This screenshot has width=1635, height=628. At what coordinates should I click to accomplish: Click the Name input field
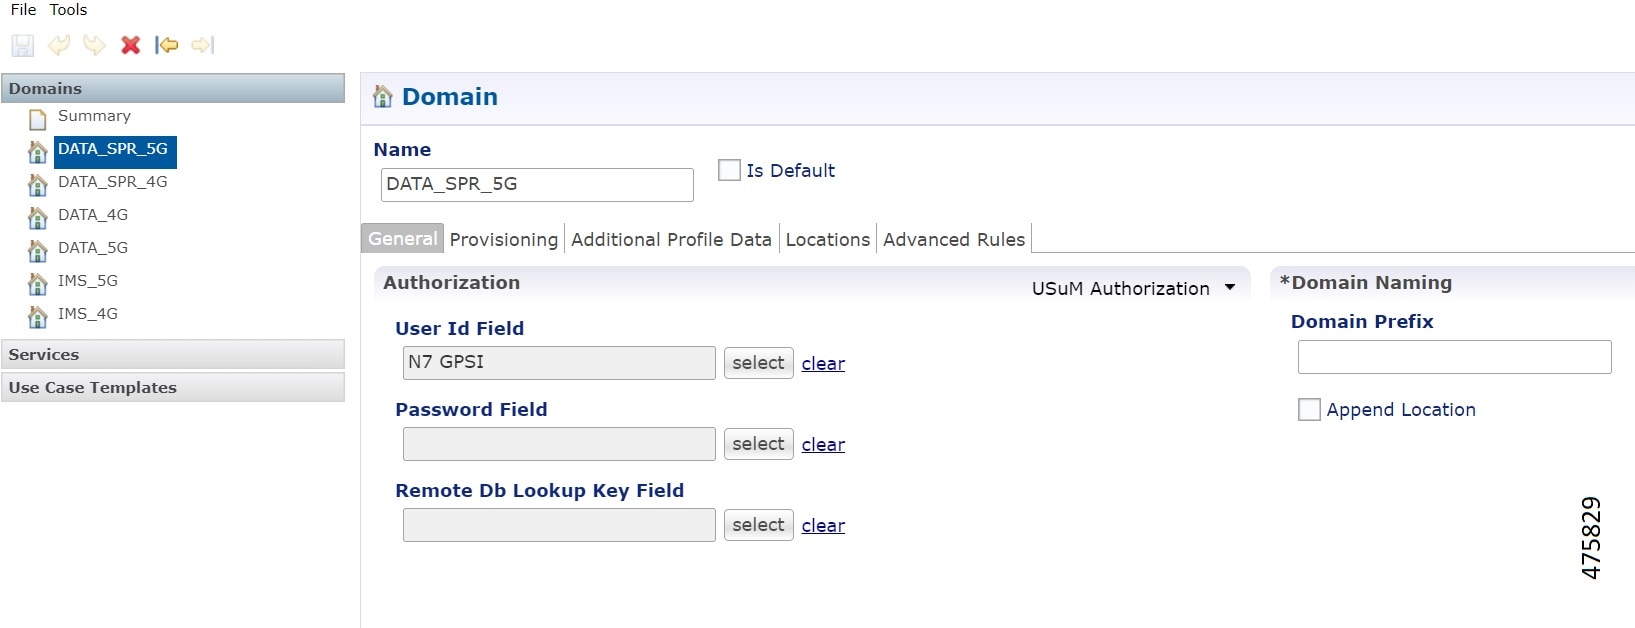coord(537,184)
